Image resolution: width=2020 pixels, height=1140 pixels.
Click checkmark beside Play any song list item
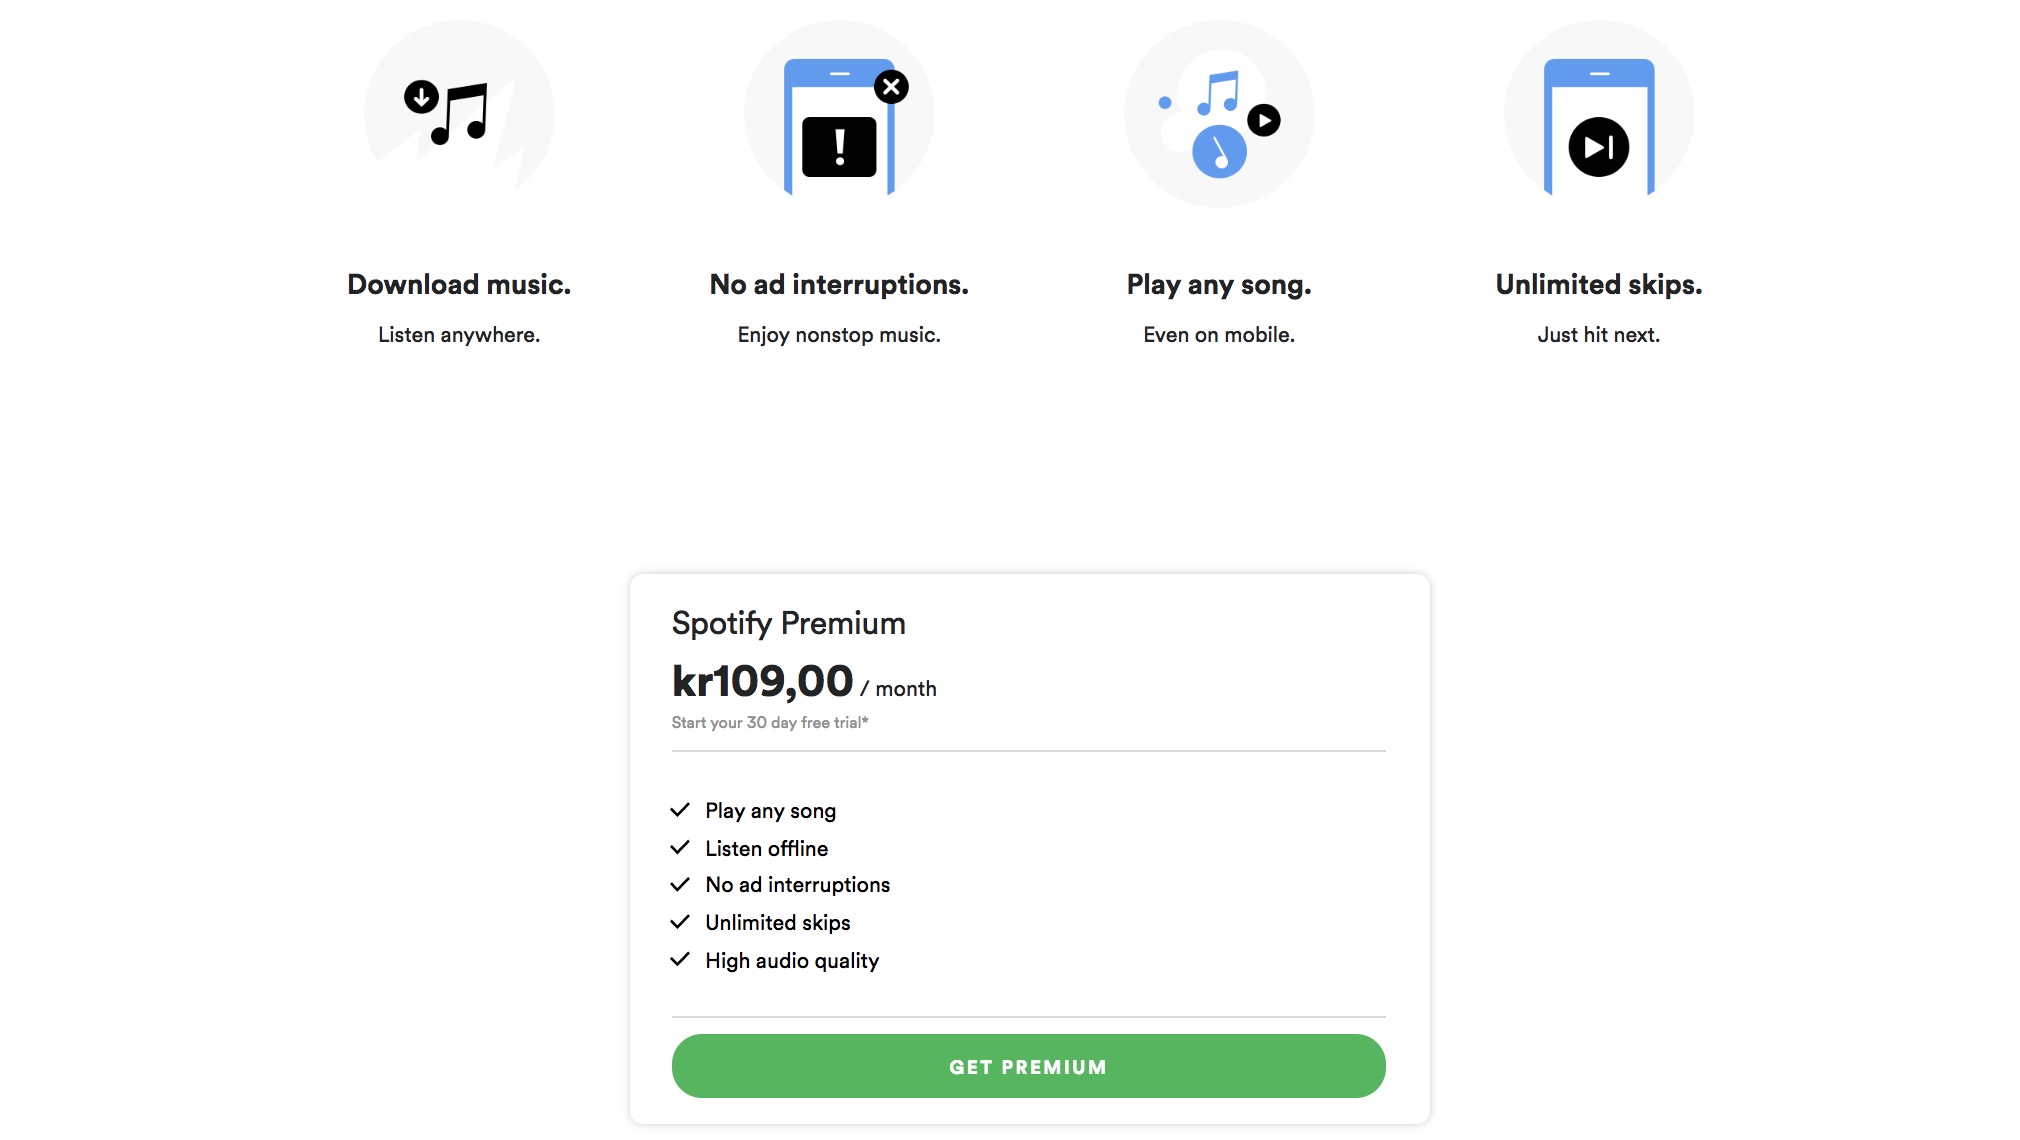tap(680, 810)
